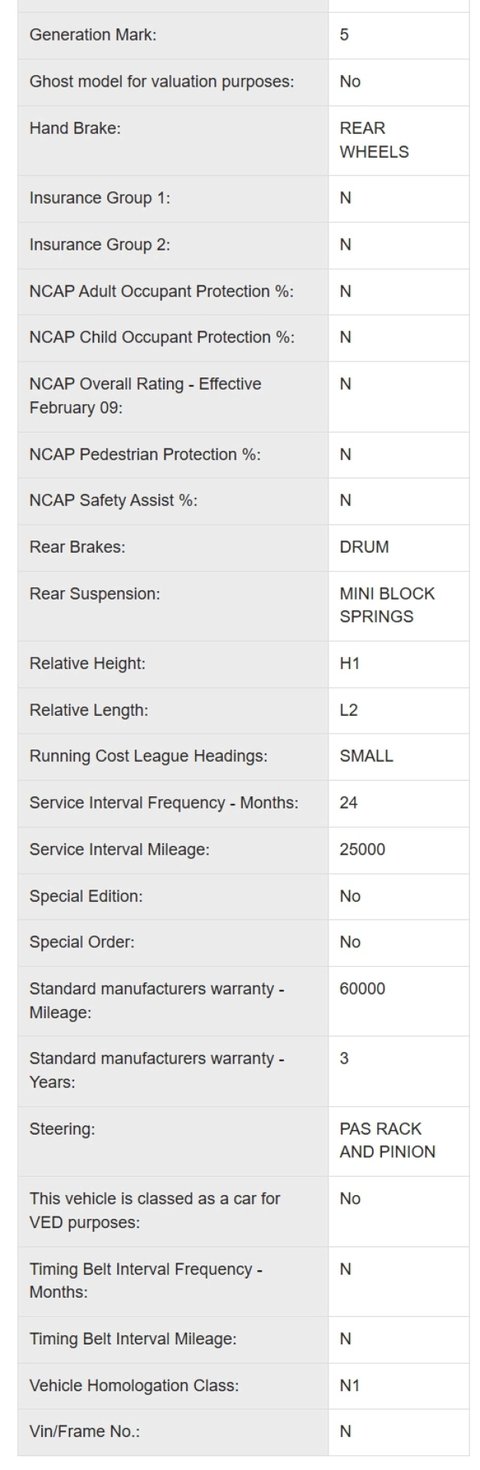
Task: Click the MINI BLOCK SPRINGS value
Action: click(388, 605)
